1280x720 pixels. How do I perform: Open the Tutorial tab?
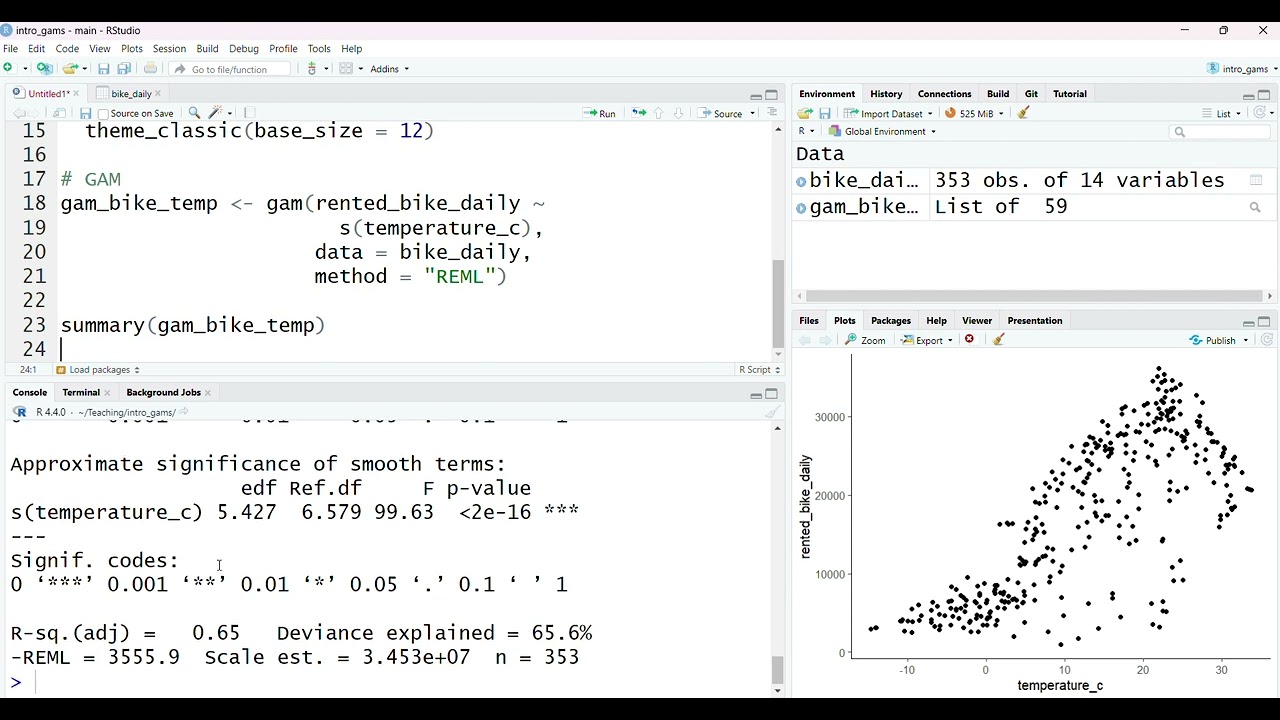pos(1069,94)
